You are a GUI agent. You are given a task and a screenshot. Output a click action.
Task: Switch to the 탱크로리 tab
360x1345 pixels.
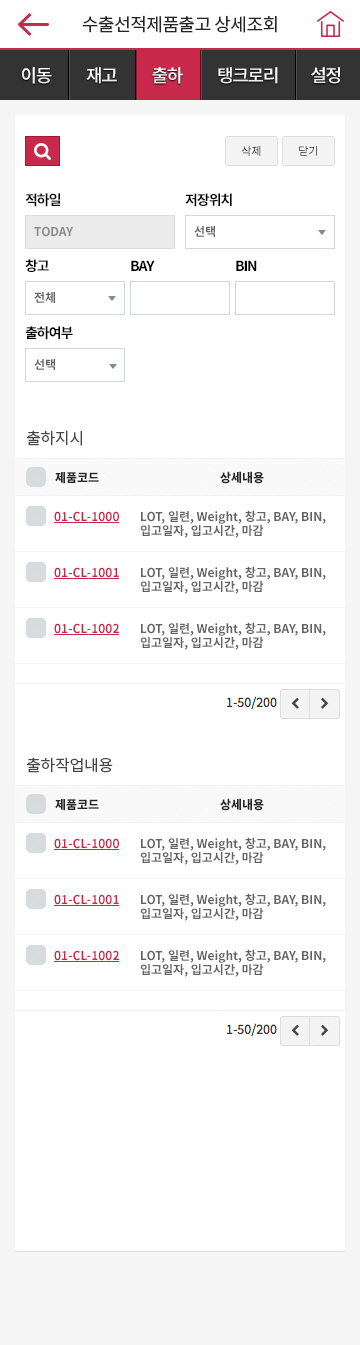pyautogui.click(x=248, y=75)
